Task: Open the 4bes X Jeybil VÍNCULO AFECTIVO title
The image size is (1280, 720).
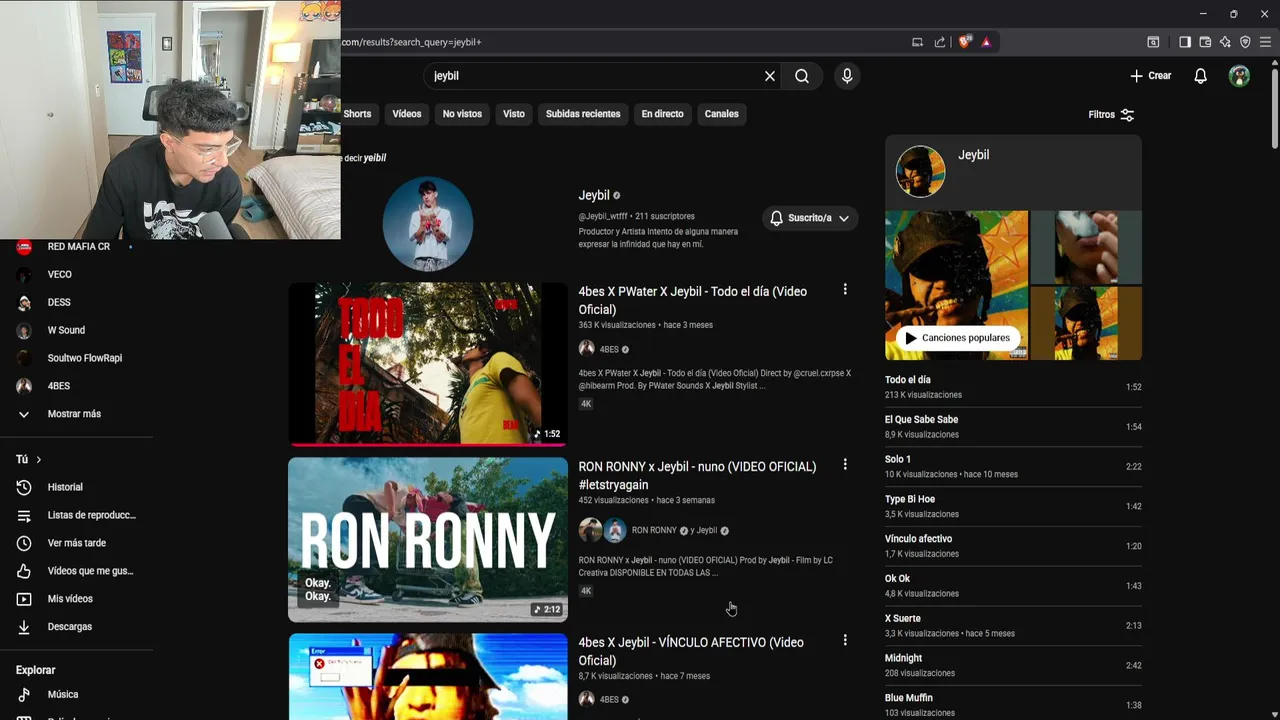Action: point(691,651)
